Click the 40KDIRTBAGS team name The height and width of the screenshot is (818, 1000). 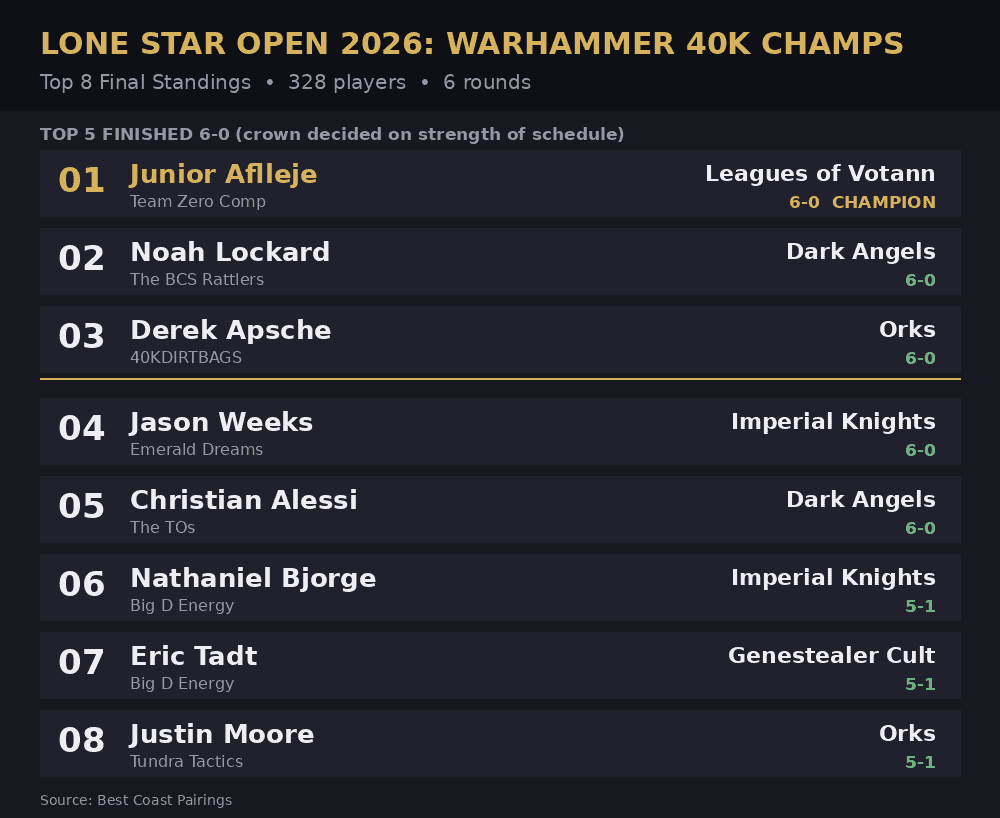[x=186, y=358]
